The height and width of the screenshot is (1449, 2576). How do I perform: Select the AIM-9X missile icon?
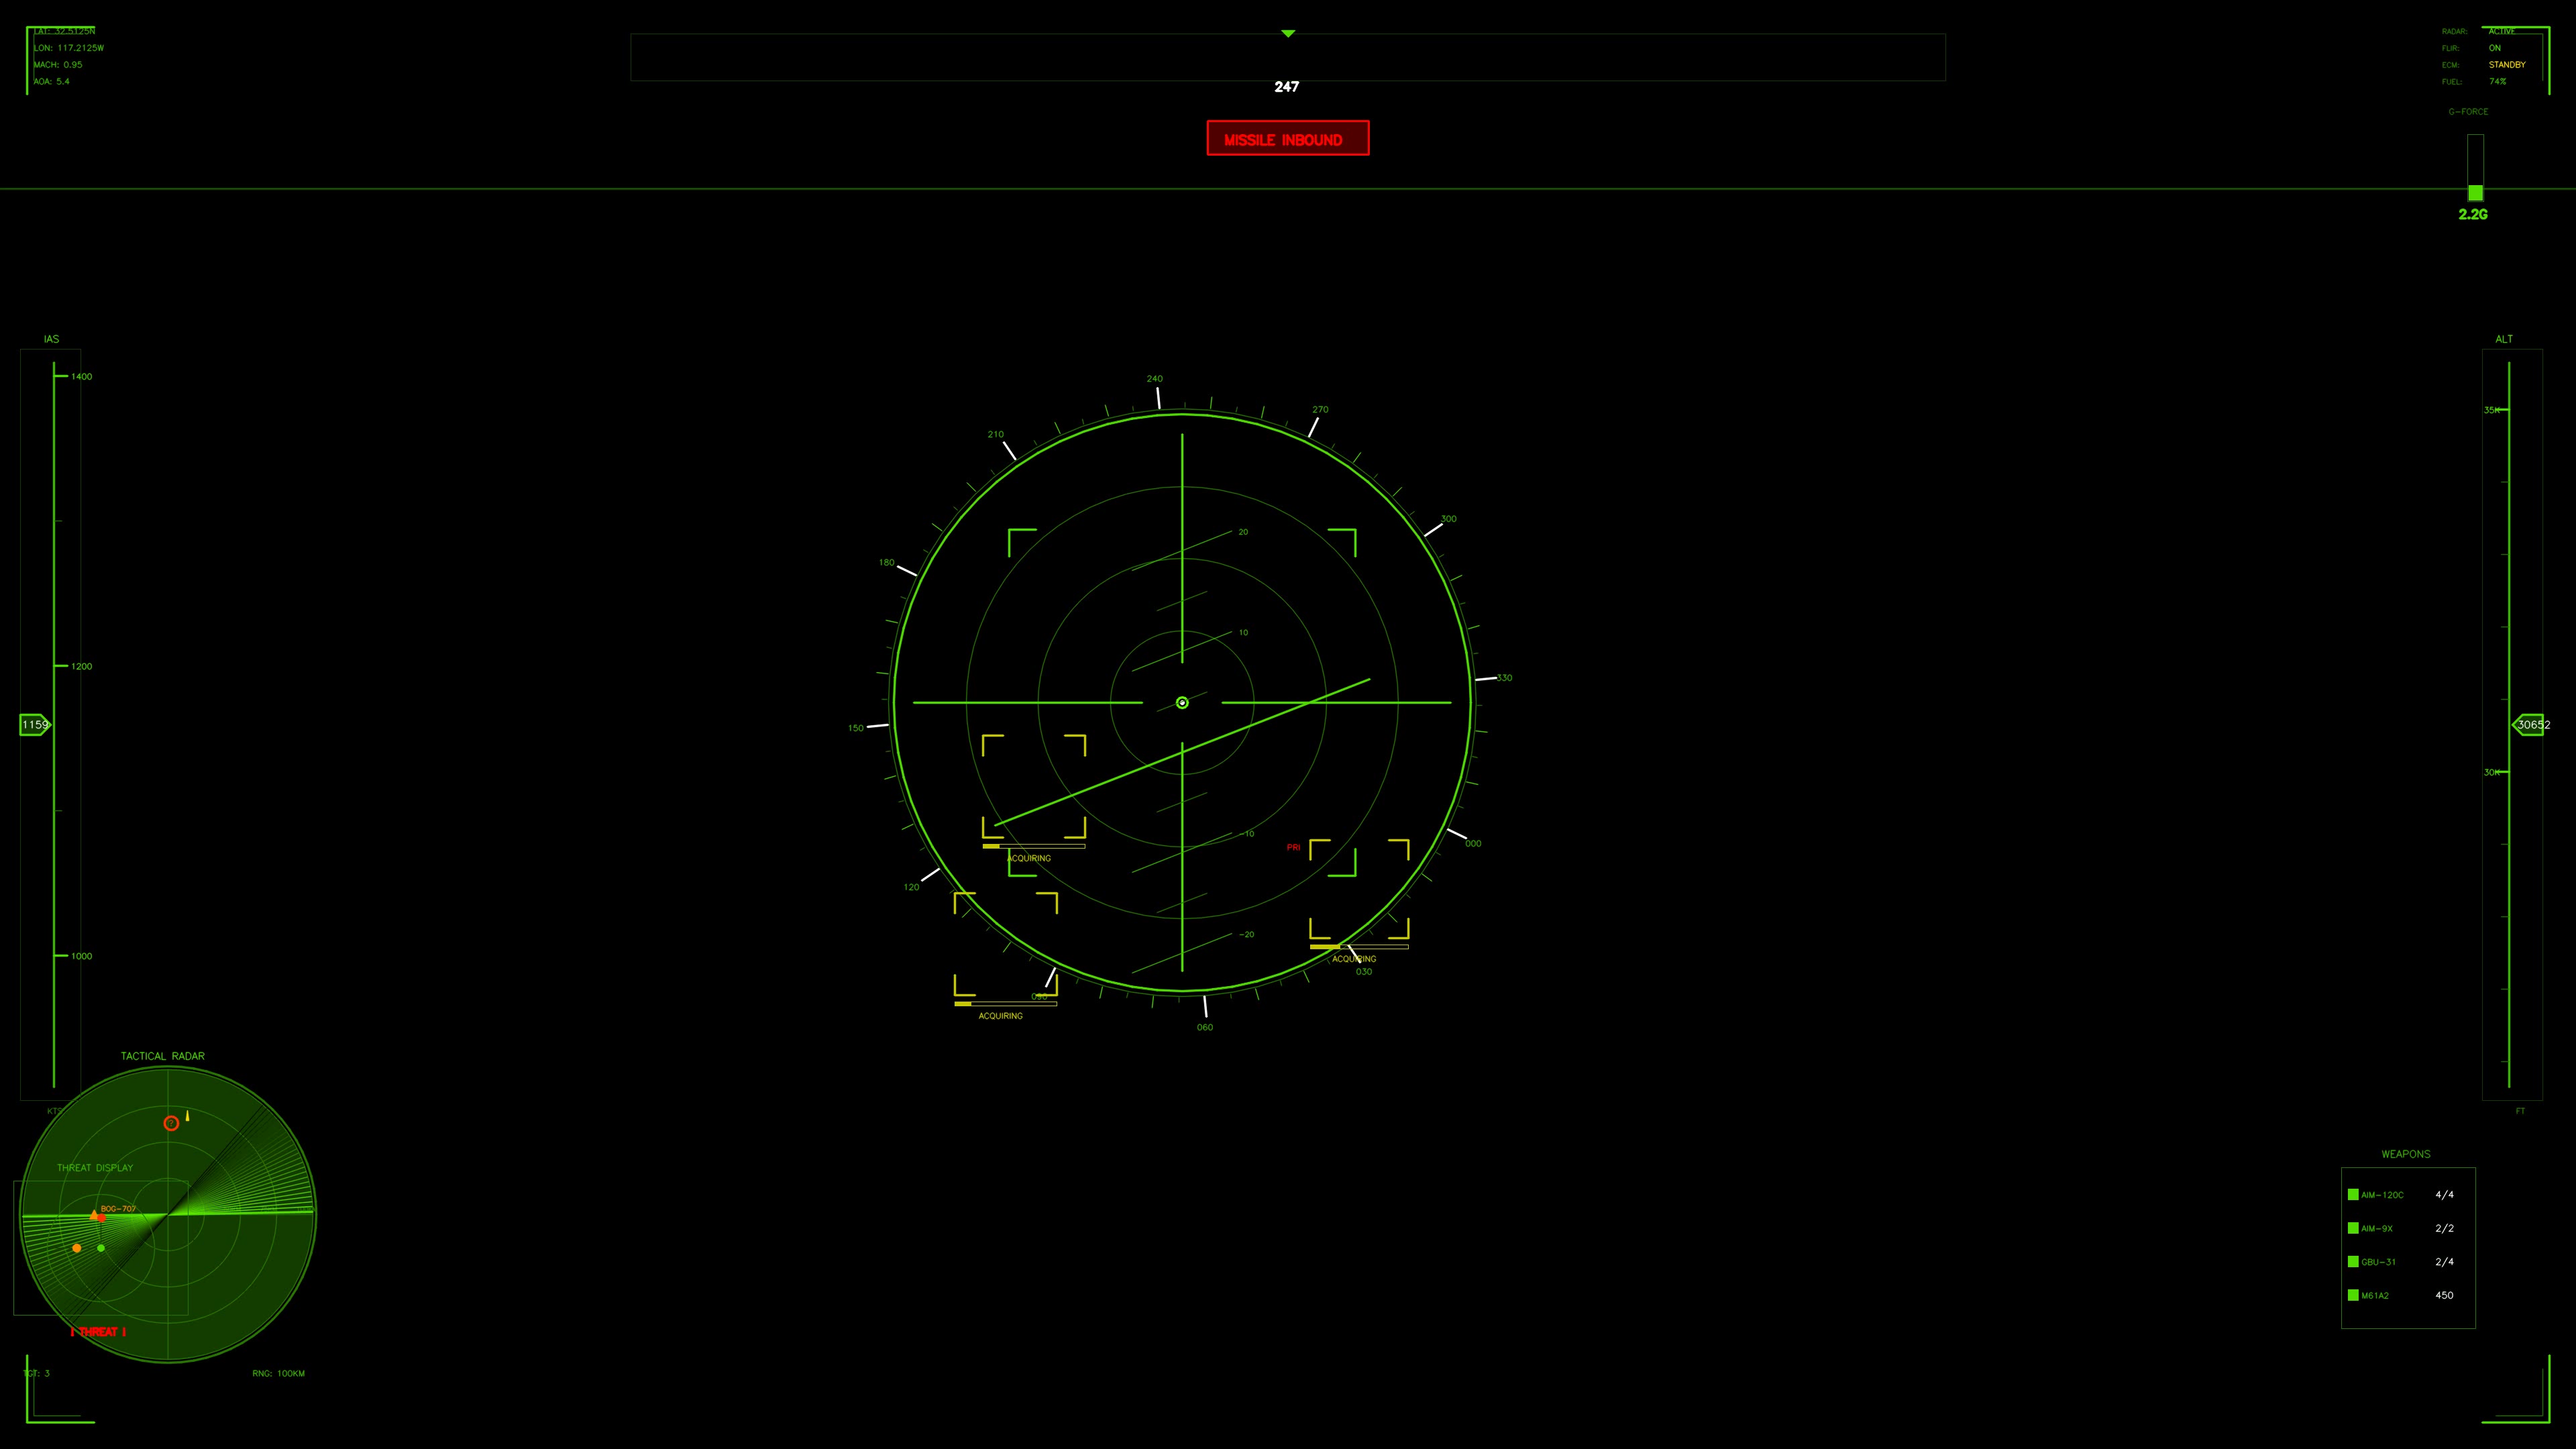coord(2354,1229)
